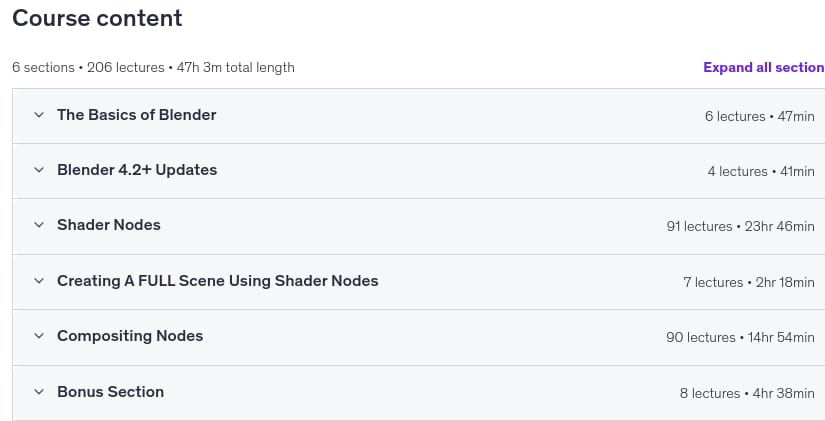Screen dimensions: 825x421
Task: Select the Blender 4.2+ Updates section title
Action: (x=137, y=170)
